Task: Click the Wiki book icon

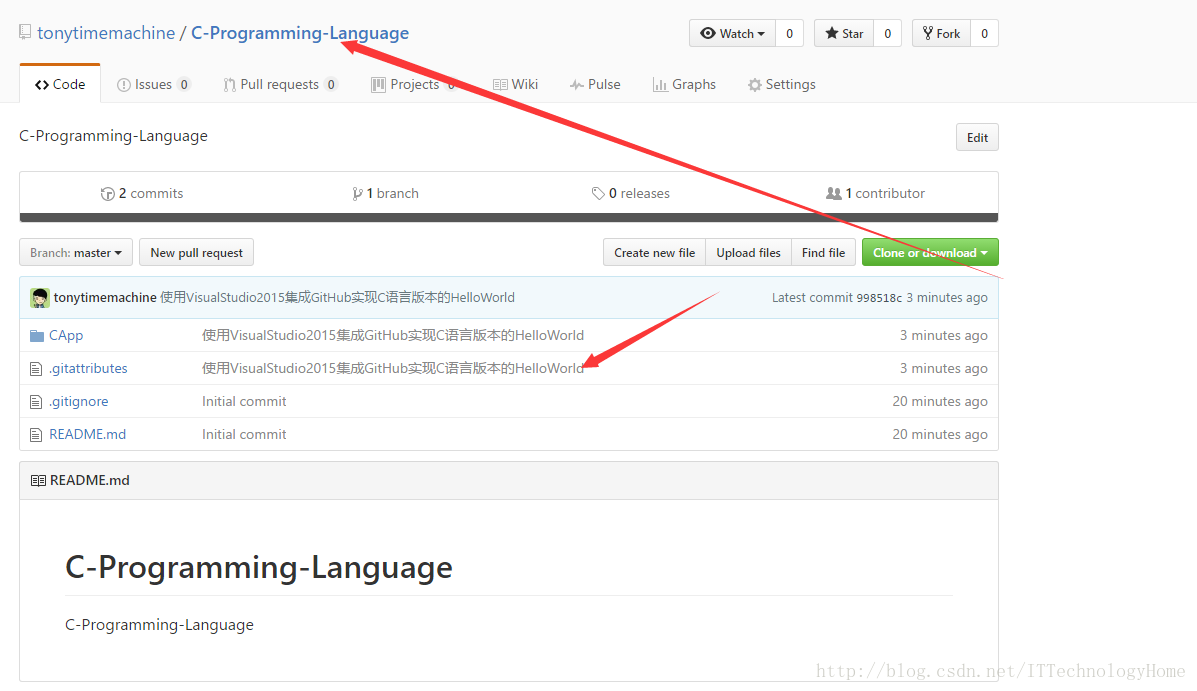Action: pyautogui.click(x=500, y=85)
